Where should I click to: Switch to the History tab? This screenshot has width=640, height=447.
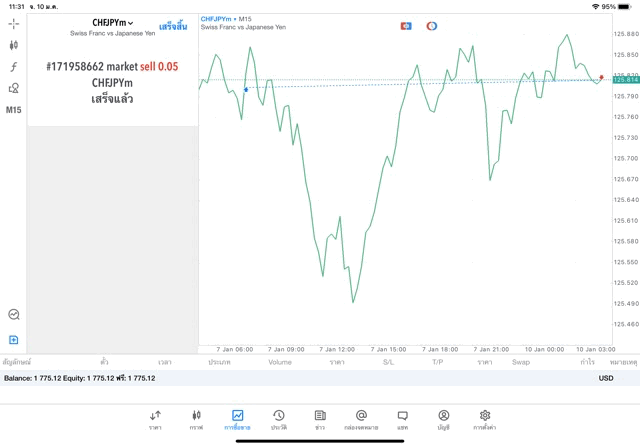[x=278, y=419]
